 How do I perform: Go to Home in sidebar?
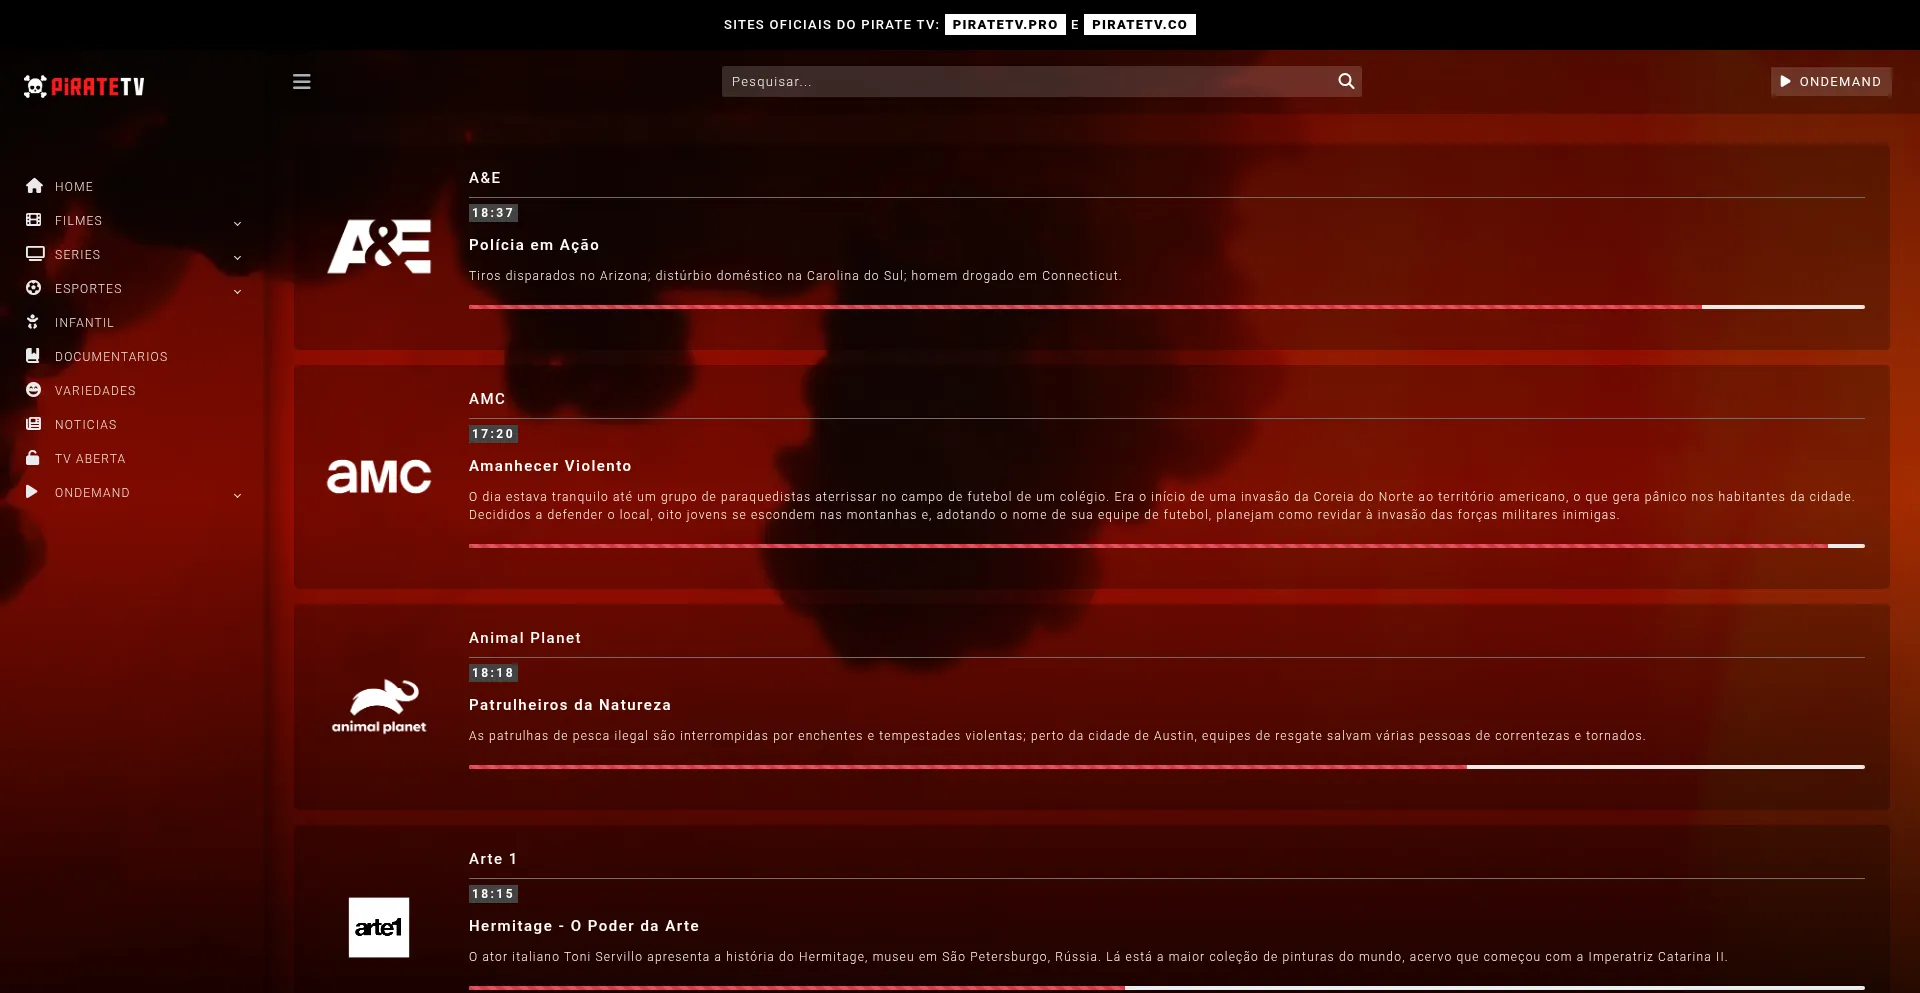(x=74, y=187)
